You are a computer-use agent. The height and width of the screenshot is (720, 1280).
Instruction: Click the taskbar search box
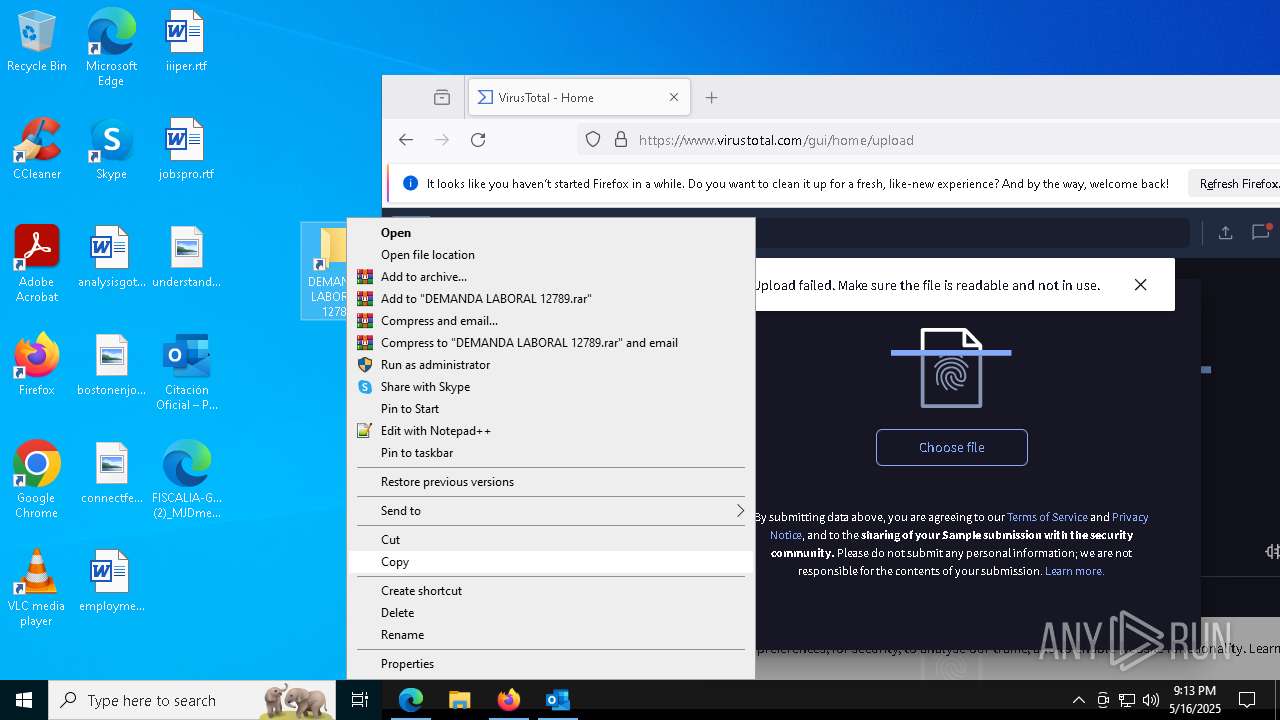[x=192, y=700]
